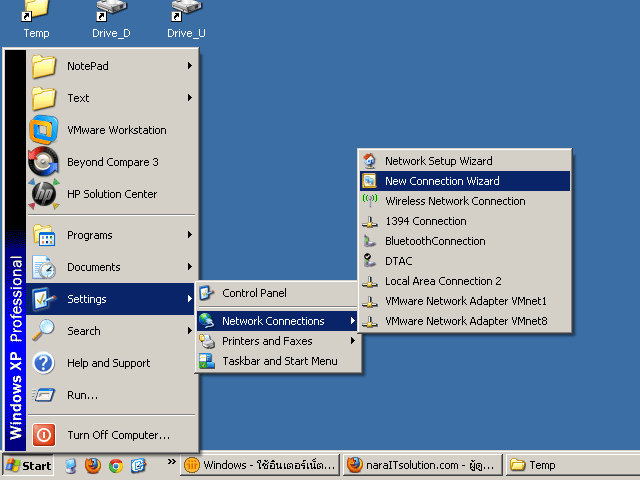Open Drive_U desktop shortcut
Viewport: 640px width, 480px height.
click(x=186, y=20)
